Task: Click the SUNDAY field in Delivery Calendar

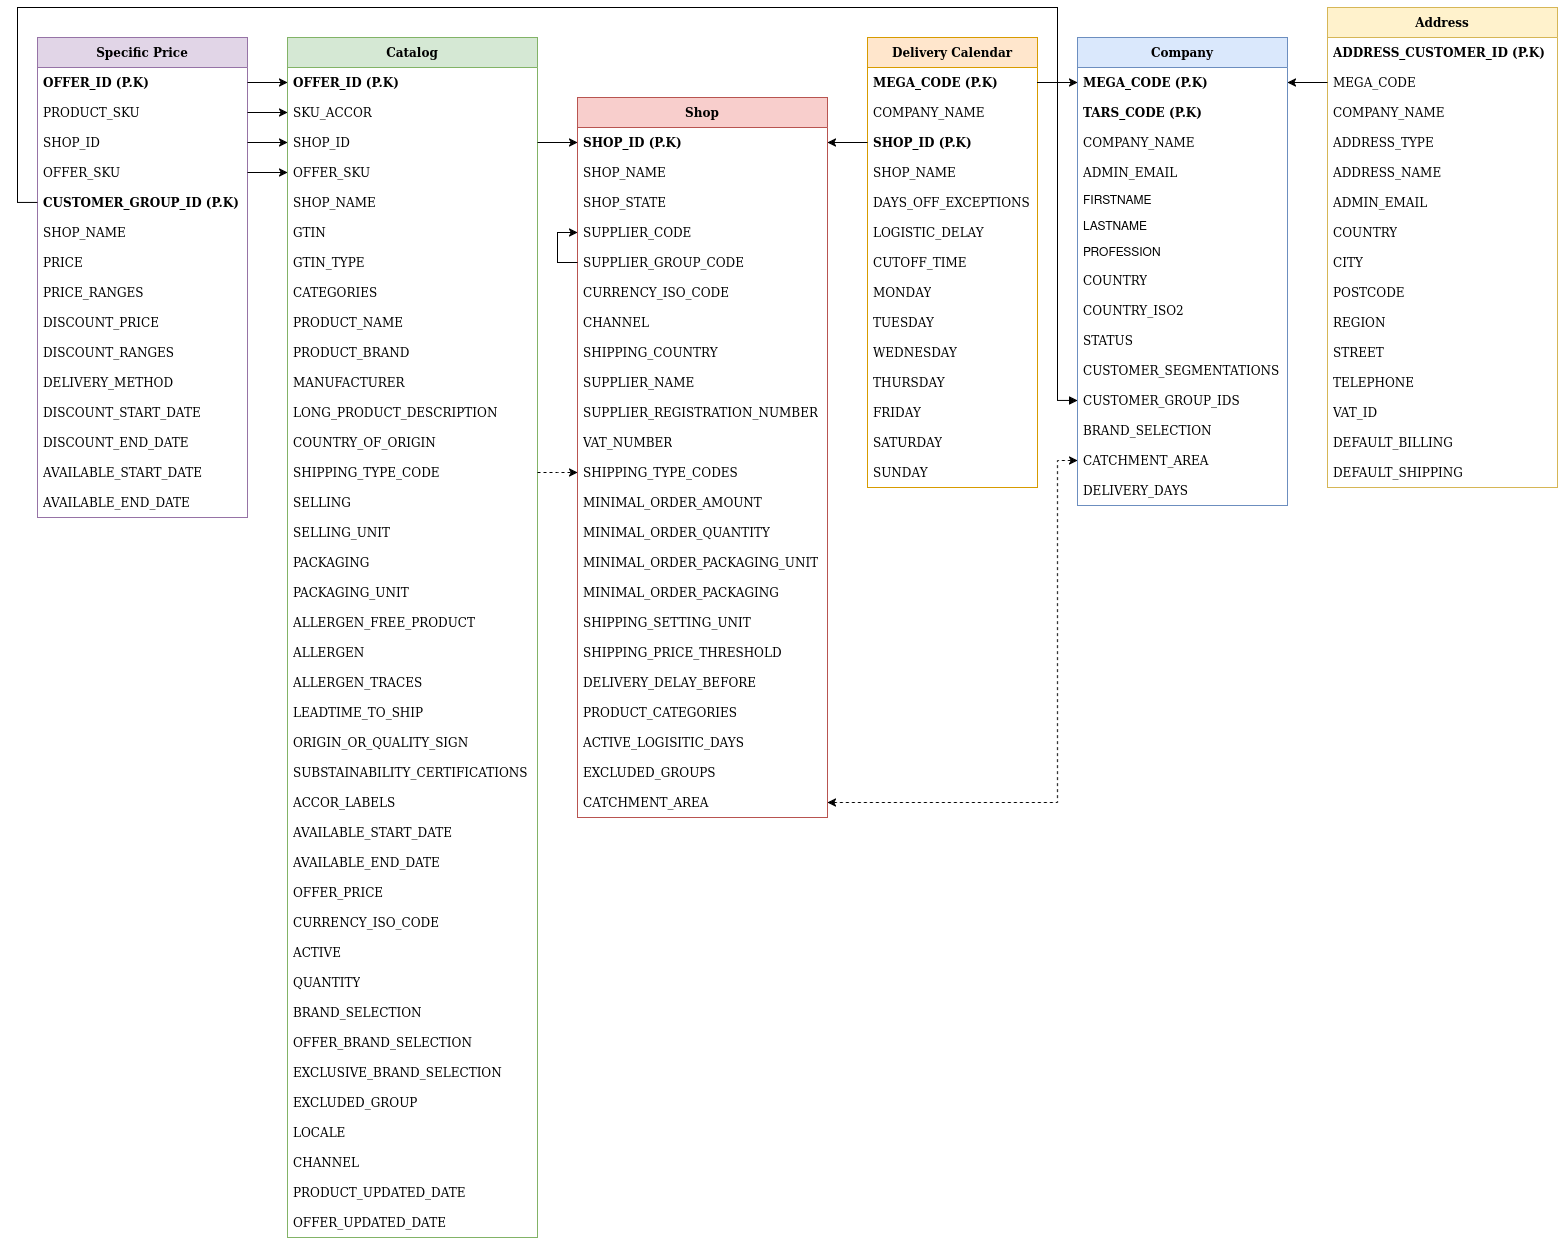Action: [902, 472]
